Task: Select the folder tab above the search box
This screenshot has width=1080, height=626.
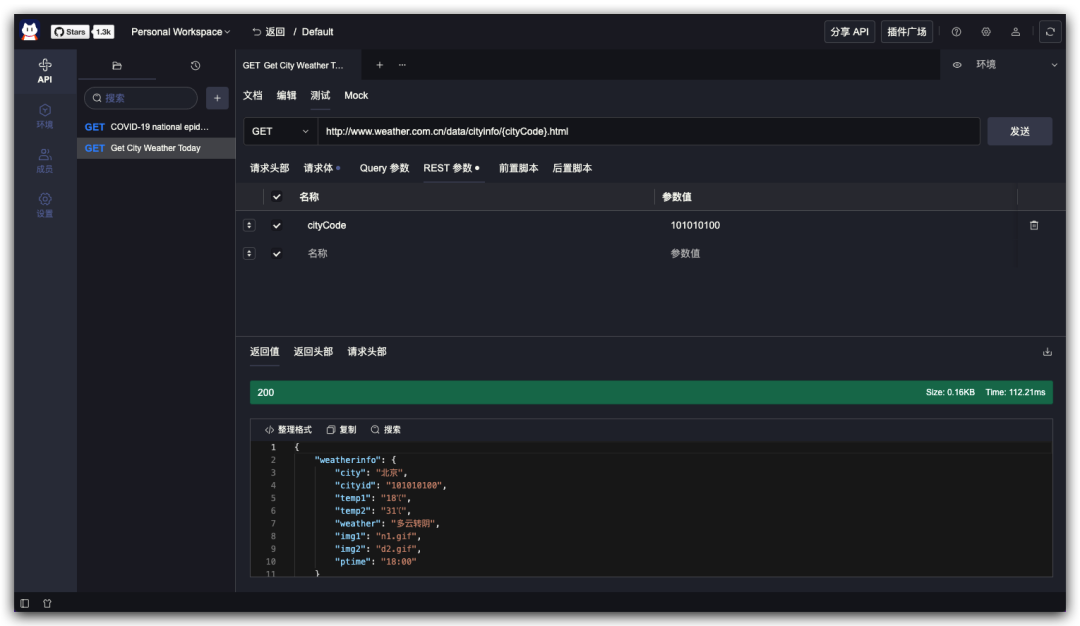Action: pyautogui.click(x=117, y=65)
